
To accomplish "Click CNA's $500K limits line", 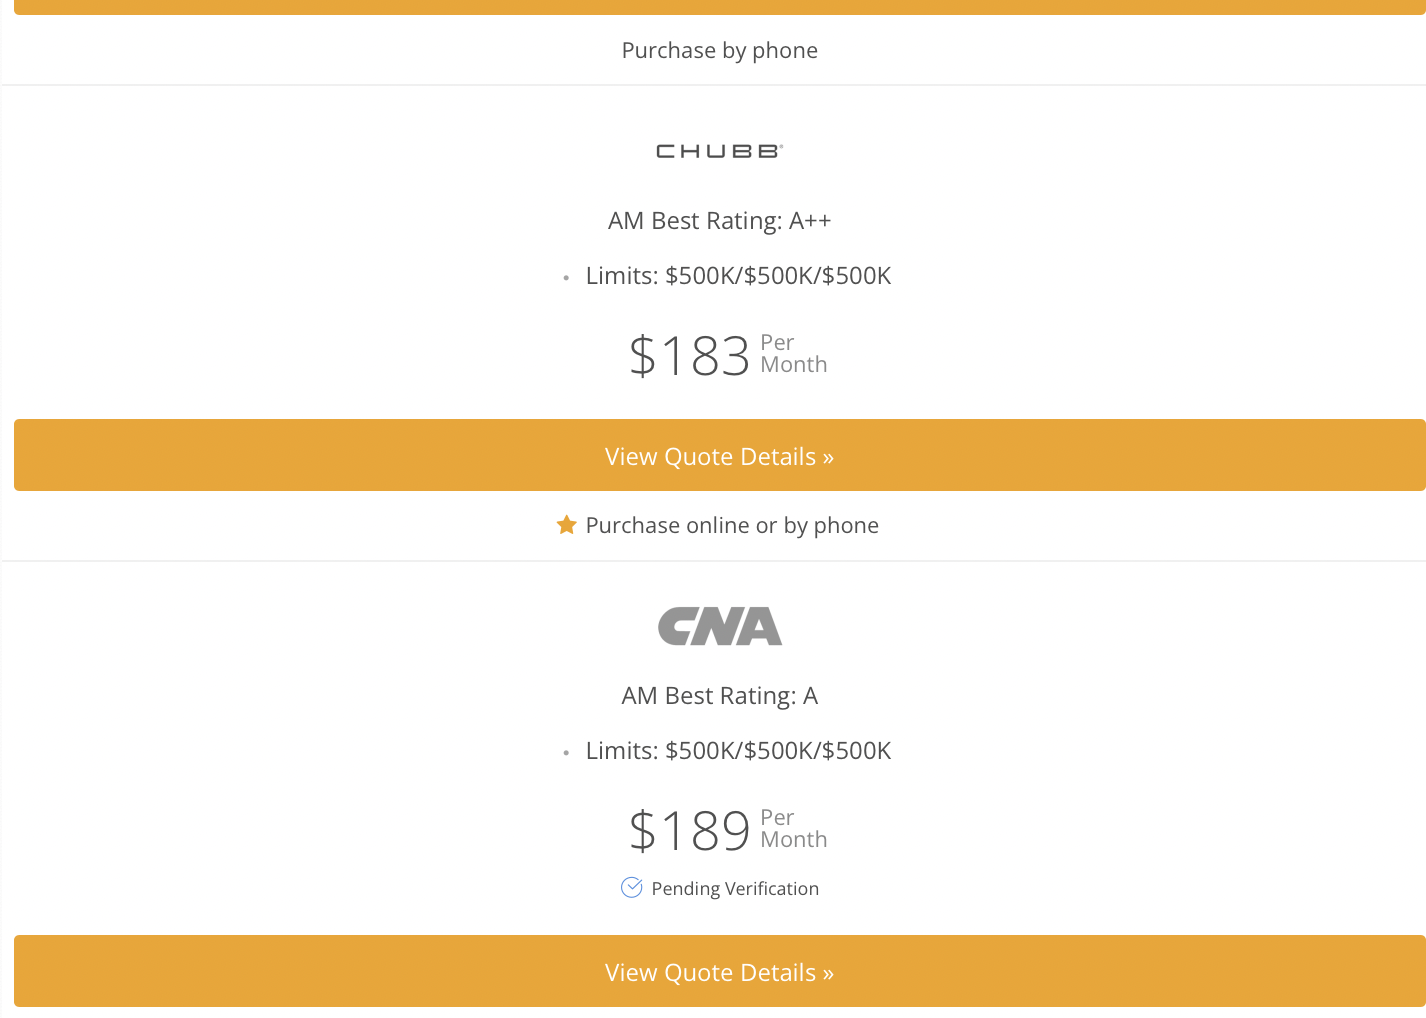I will [738, 751].
